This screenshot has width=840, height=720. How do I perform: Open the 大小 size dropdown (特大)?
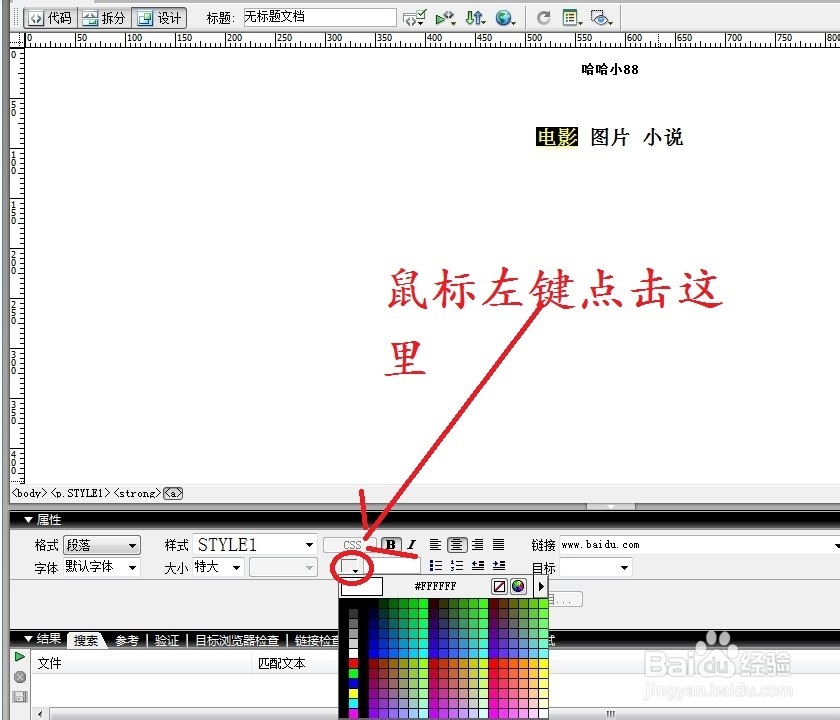click(x=219, y=567)
